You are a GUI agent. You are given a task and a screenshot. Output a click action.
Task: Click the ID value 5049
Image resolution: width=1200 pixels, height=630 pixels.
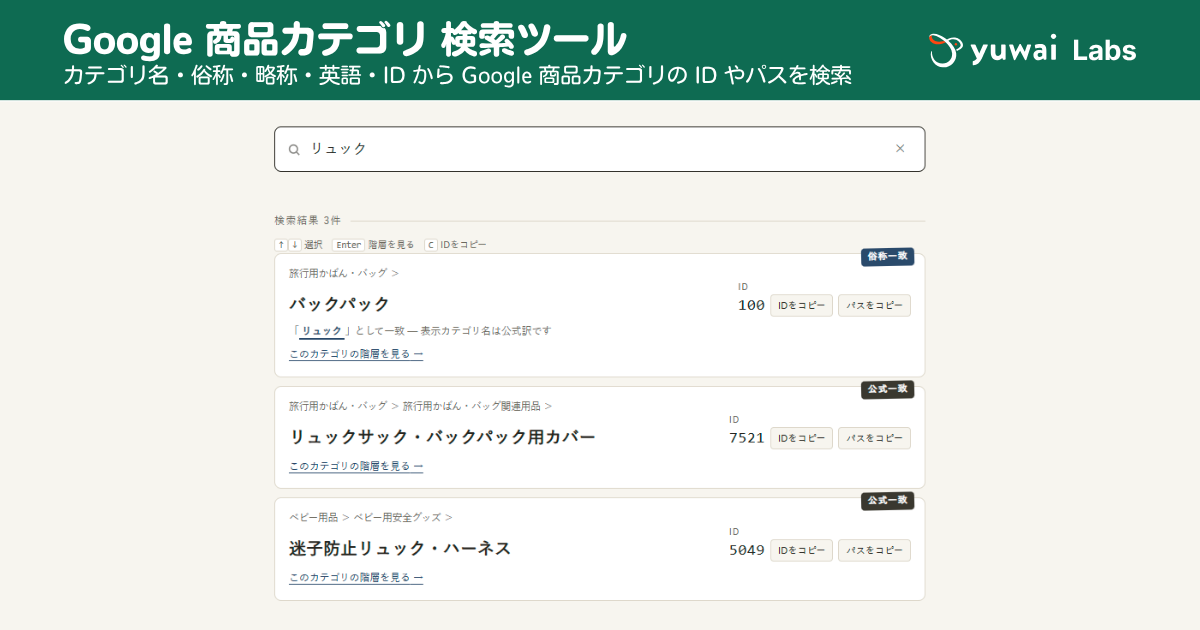tap(747, 550)
